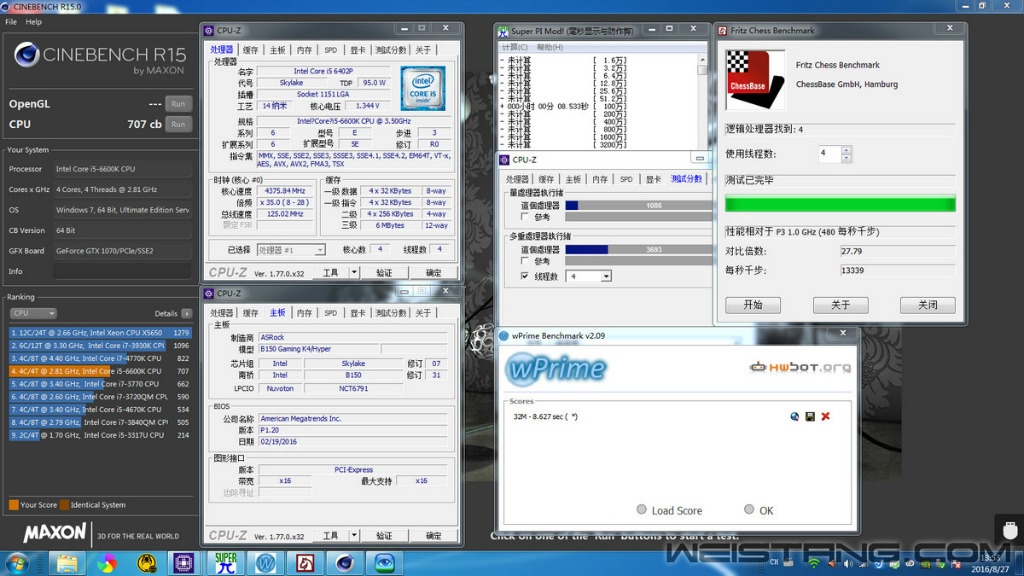Increase thread count stepper in Fritz Chess
Screen dimensions: 1024x576
click(x=846, y=150)
